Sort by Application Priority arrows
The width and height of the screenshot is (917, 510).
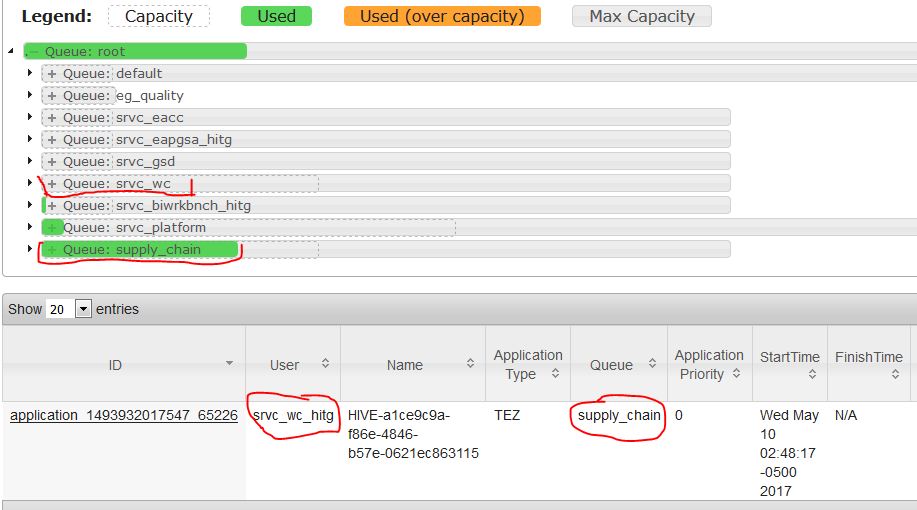point(736,373)
